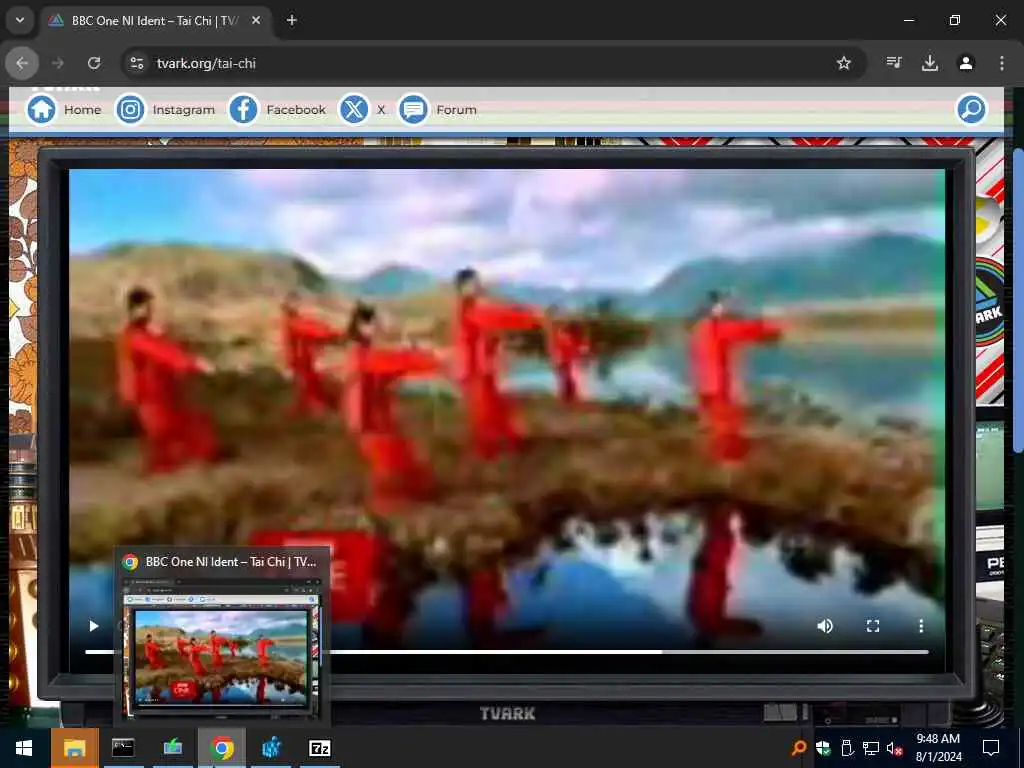Open the Command Prompt taskbar icon

(123, 748)
